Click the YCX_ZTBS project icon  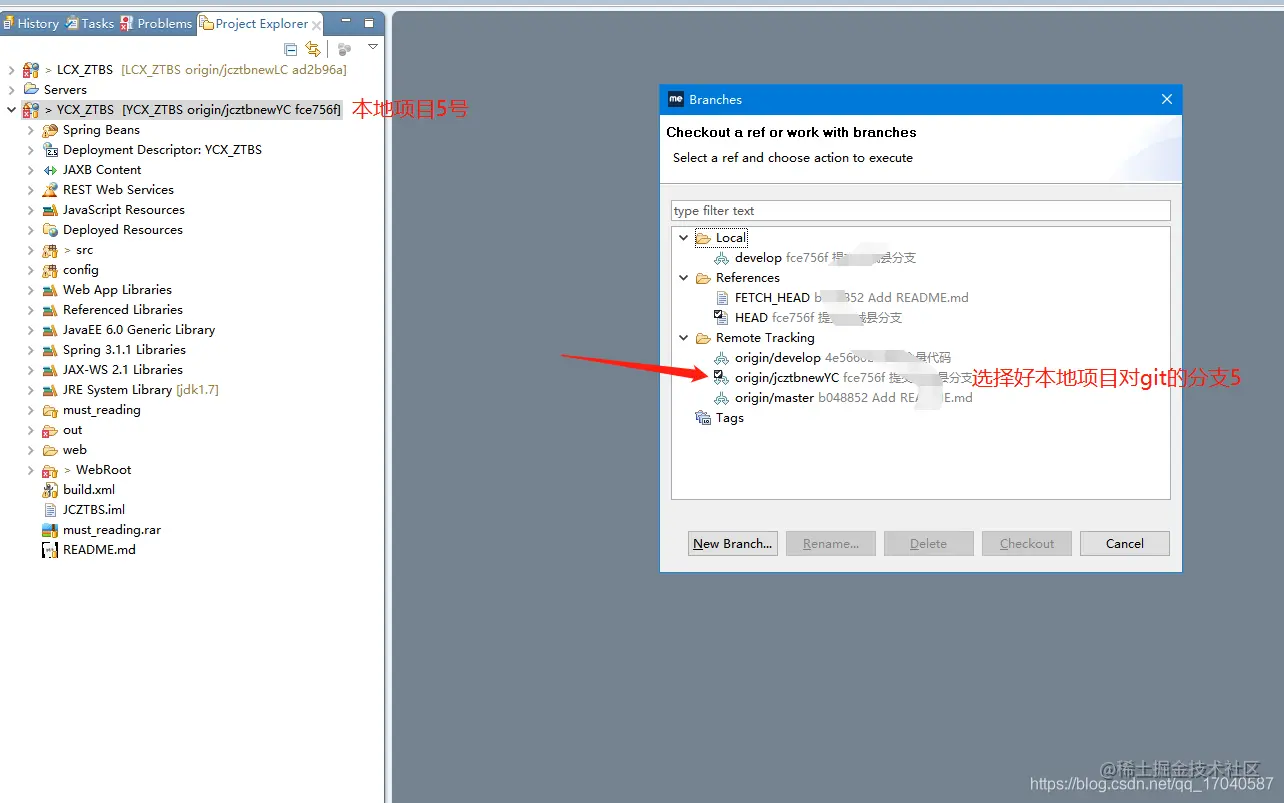pyautogui.click(x=31, y=110)
